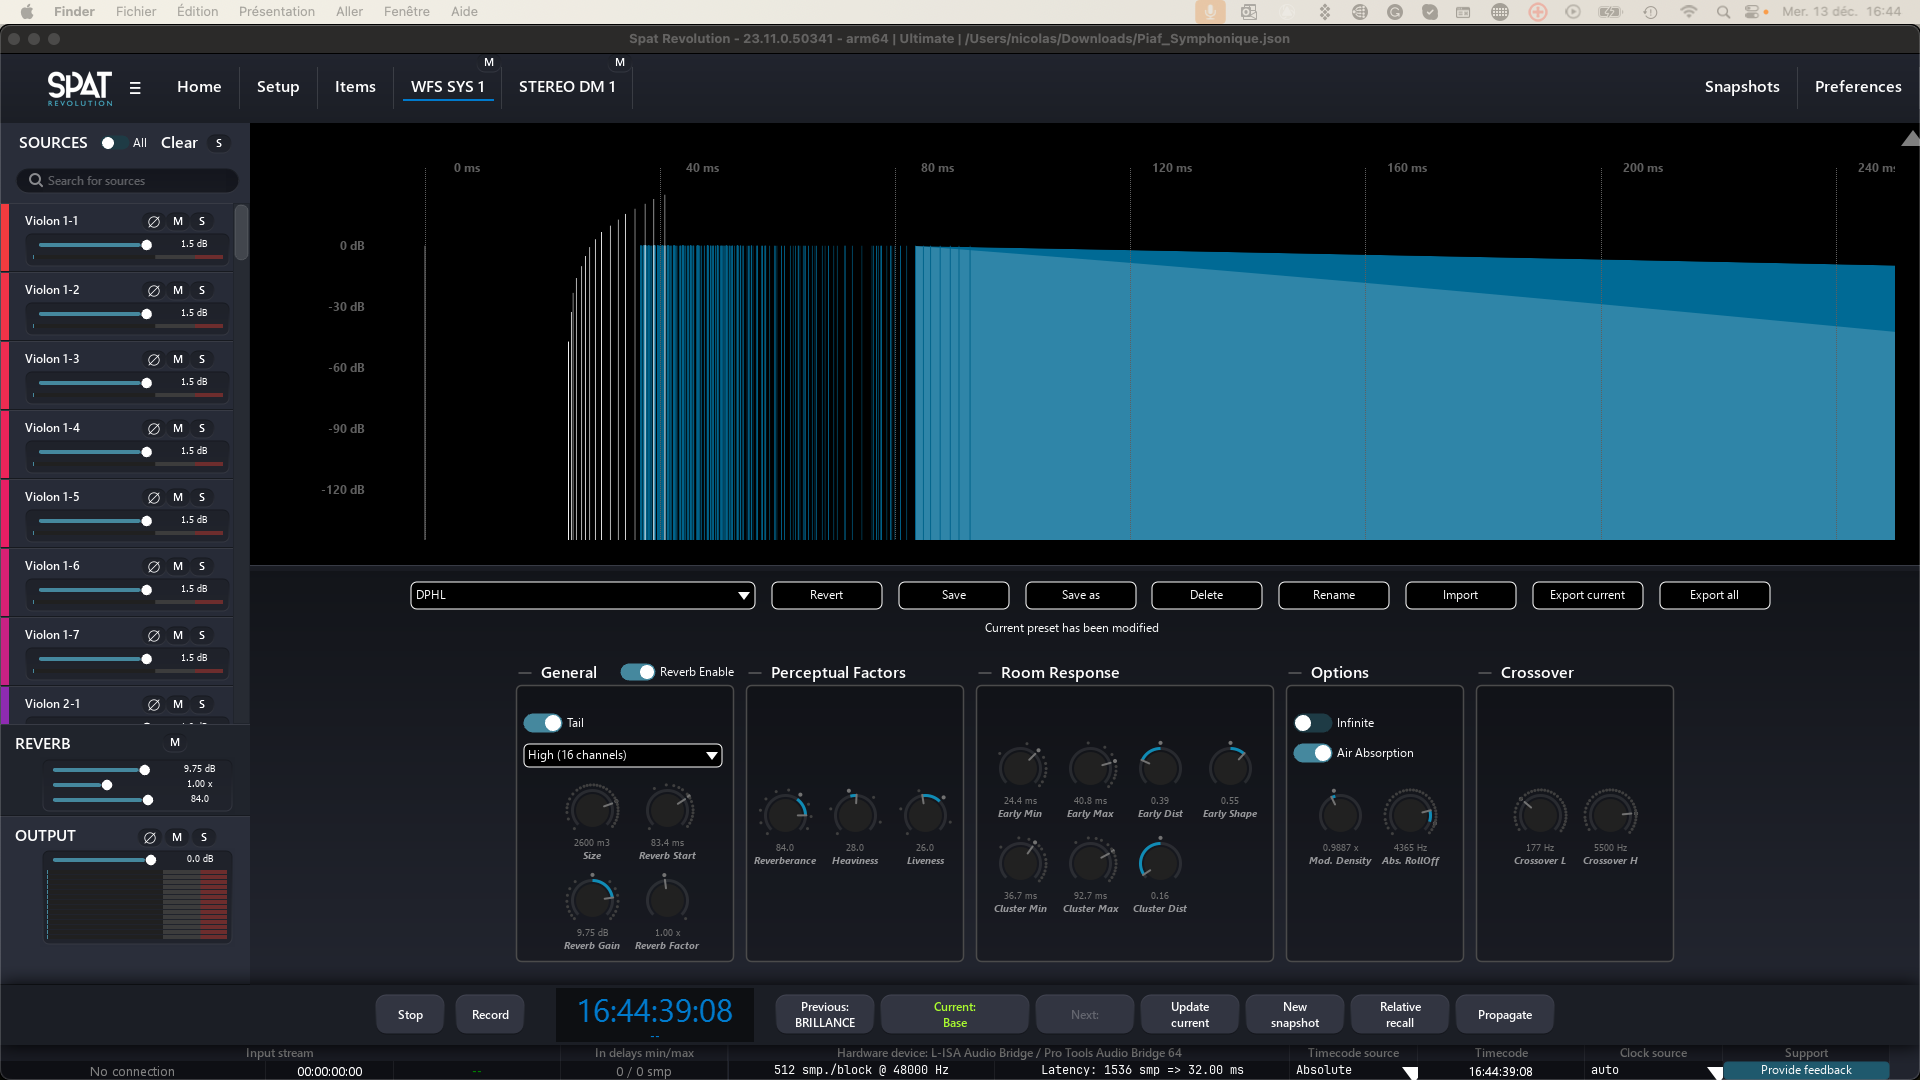Disable the Tail toggle
Viewport: 1920px width, 1080px height.
coord(542,723)
